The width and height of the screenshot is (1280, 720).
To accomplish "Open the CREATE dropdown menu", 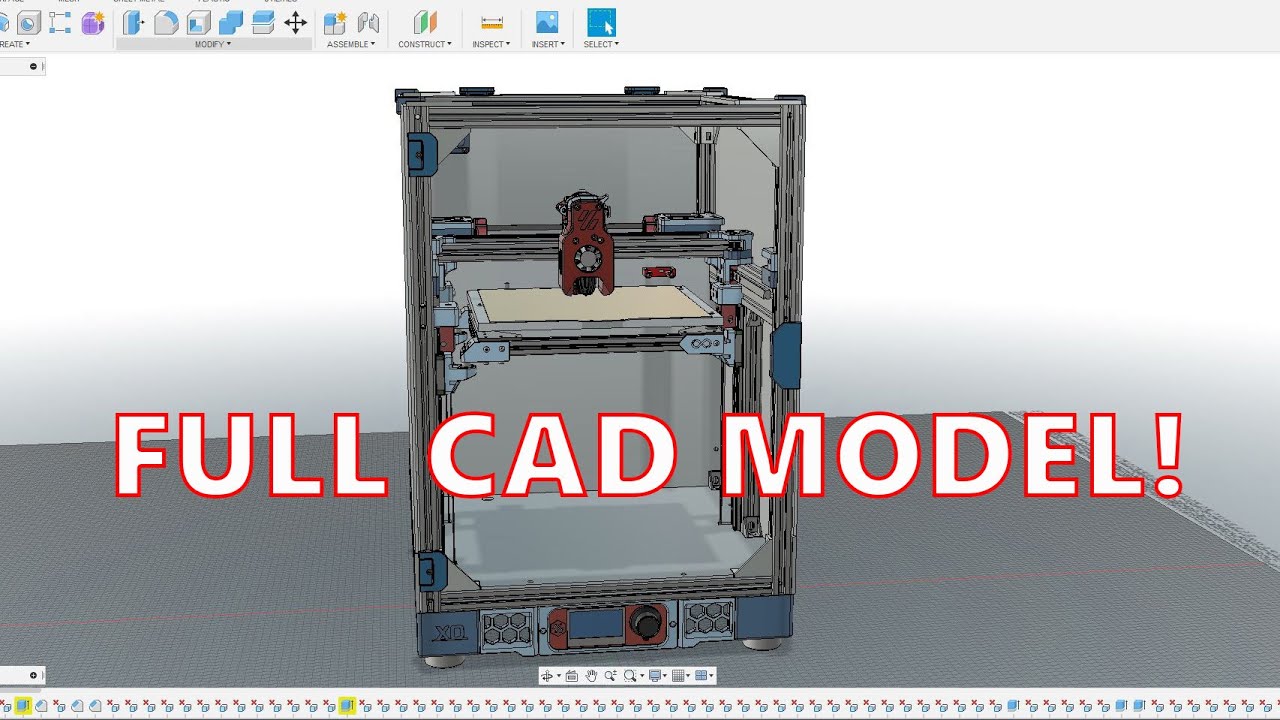I will pyautogui.click(x=14, y=44).
